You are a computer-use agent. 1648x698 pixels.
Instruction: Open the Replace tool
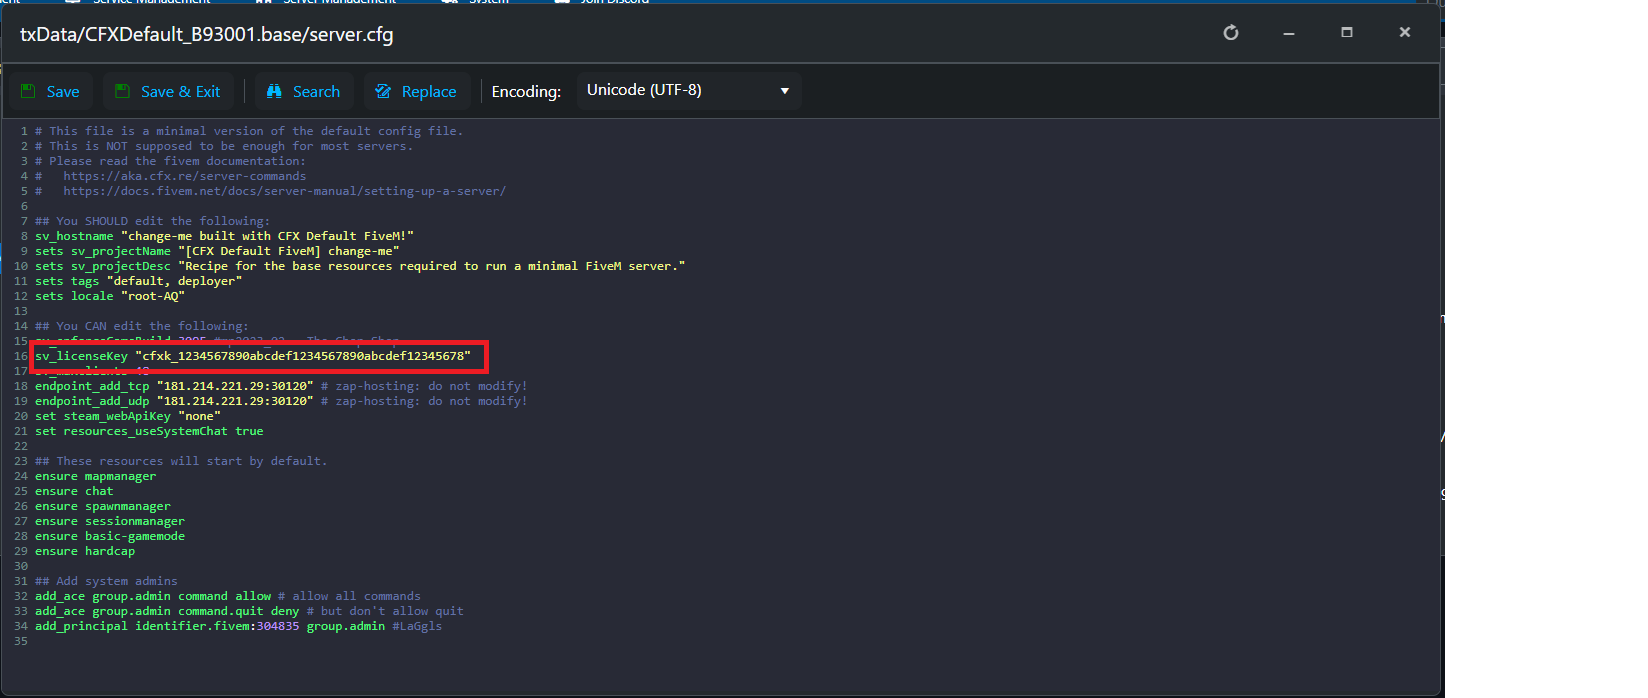[x=416, y=91]
